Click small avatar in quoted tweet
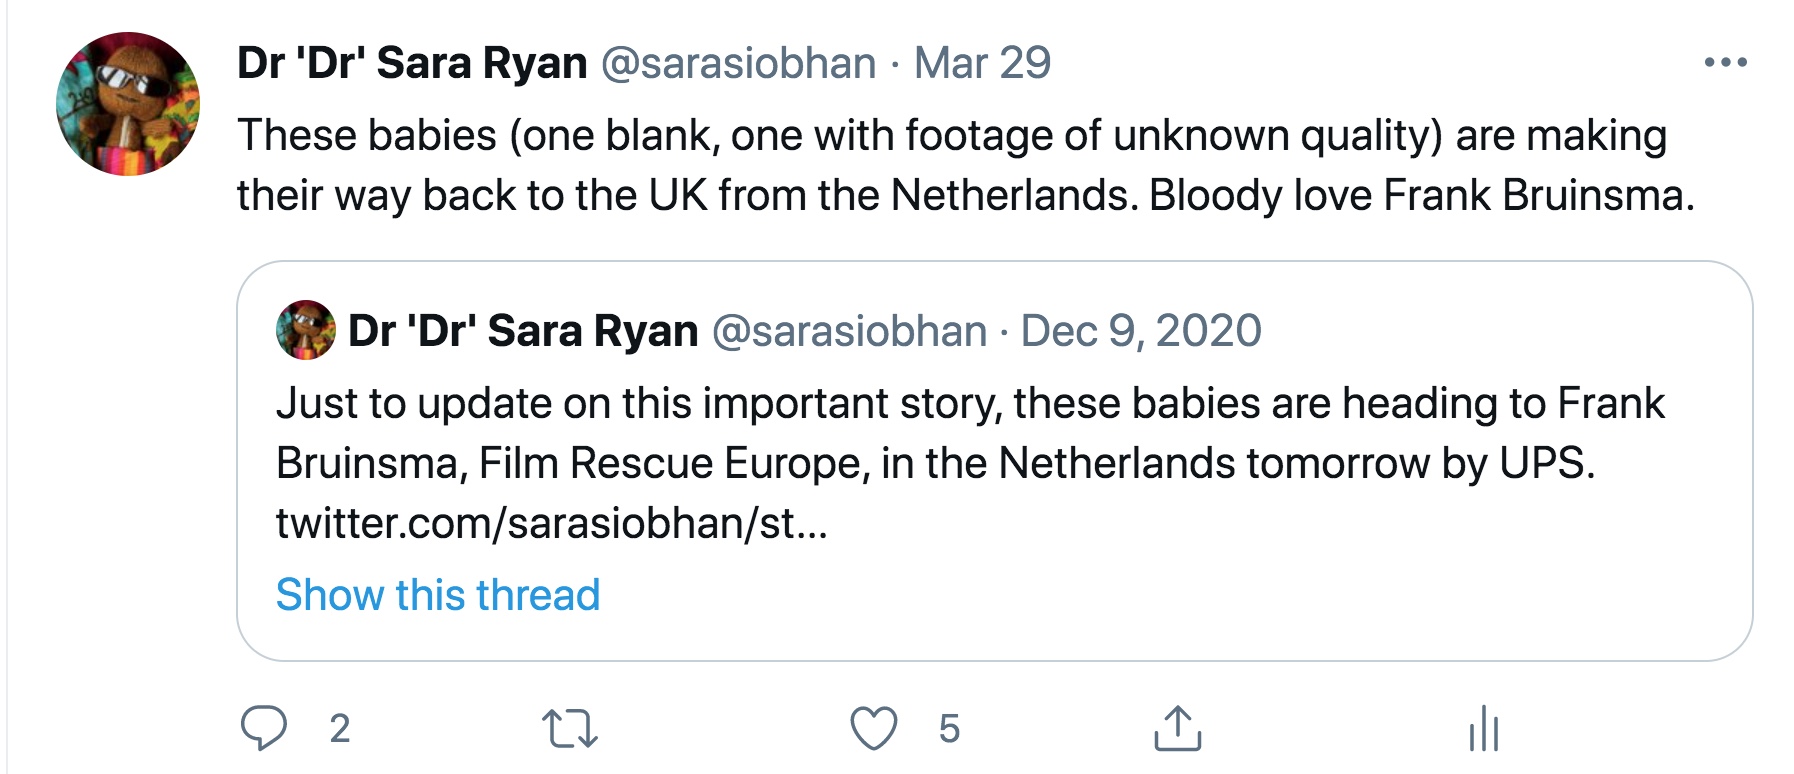Image resolution: width=1794 pixels, height=774 pixels. coord(305,330)
